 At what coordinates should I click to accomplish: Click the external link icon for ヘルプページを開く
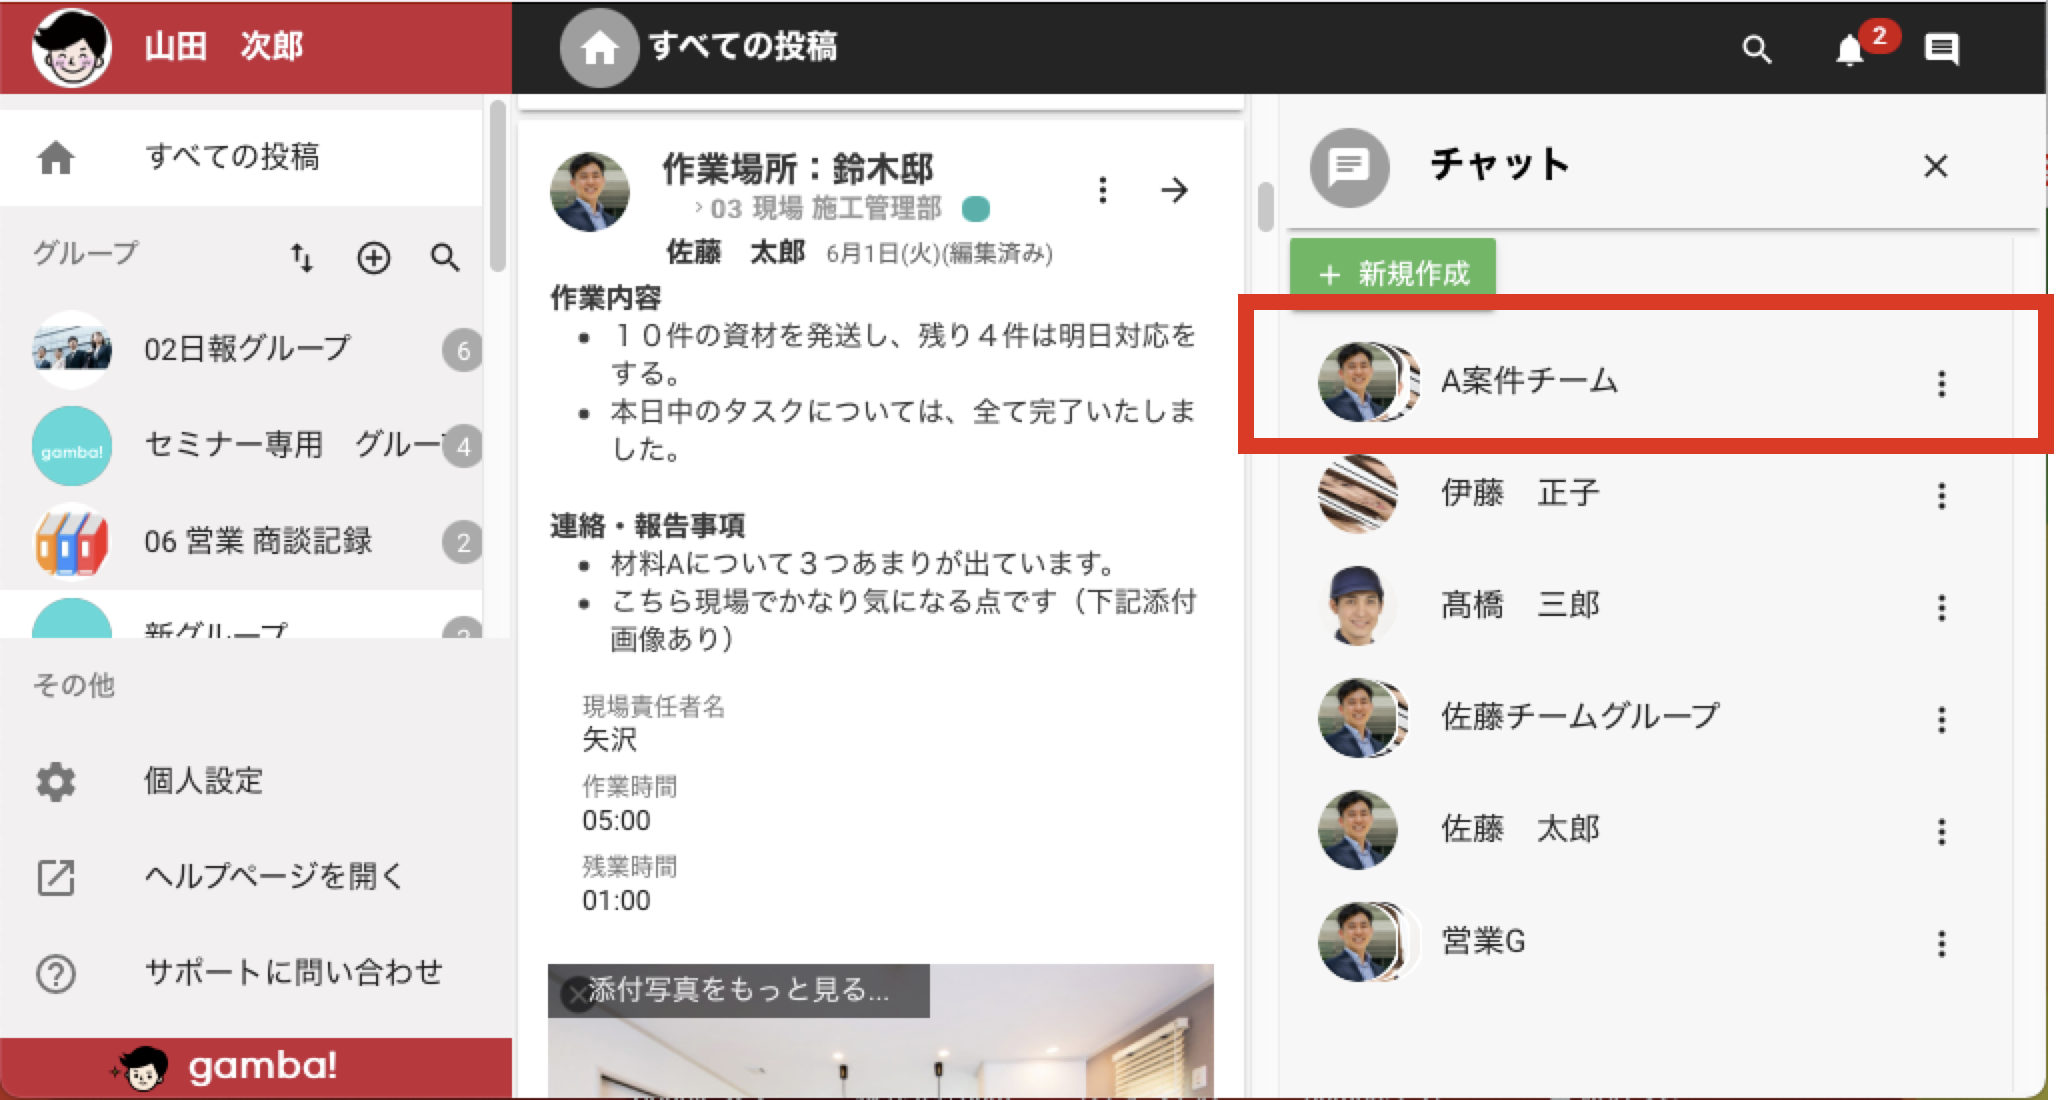[56, 877]
